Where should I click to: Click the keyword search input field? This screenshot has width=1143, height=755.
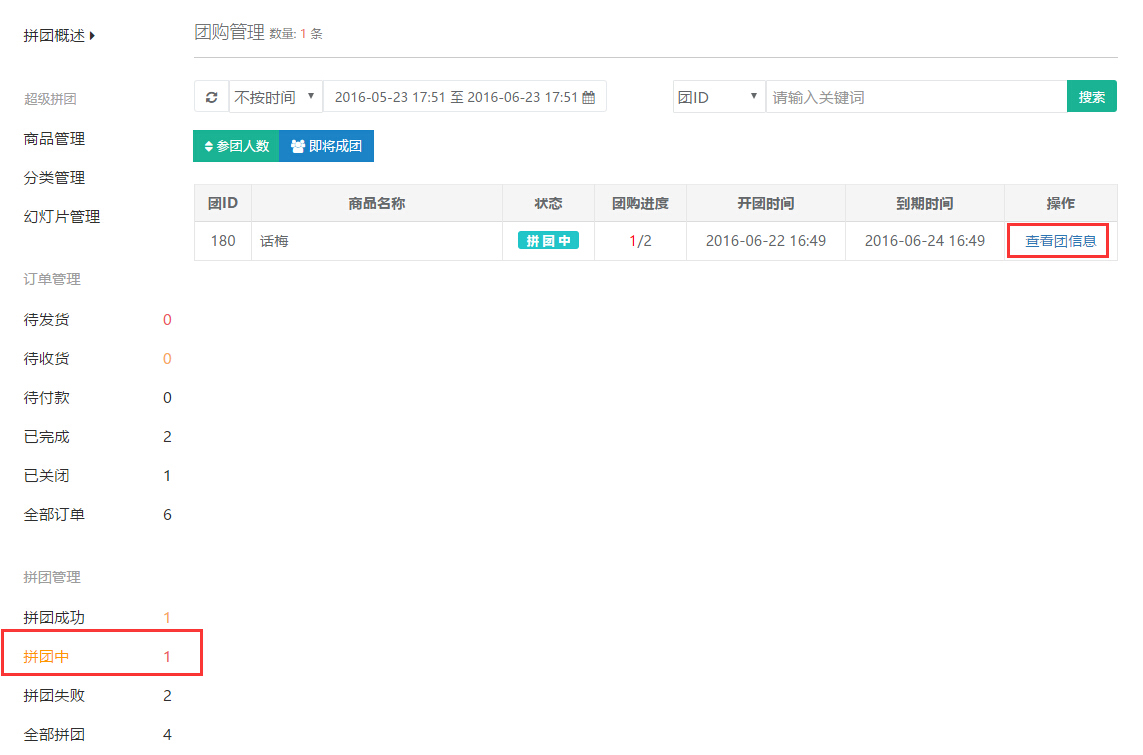(x=915, y=97)
